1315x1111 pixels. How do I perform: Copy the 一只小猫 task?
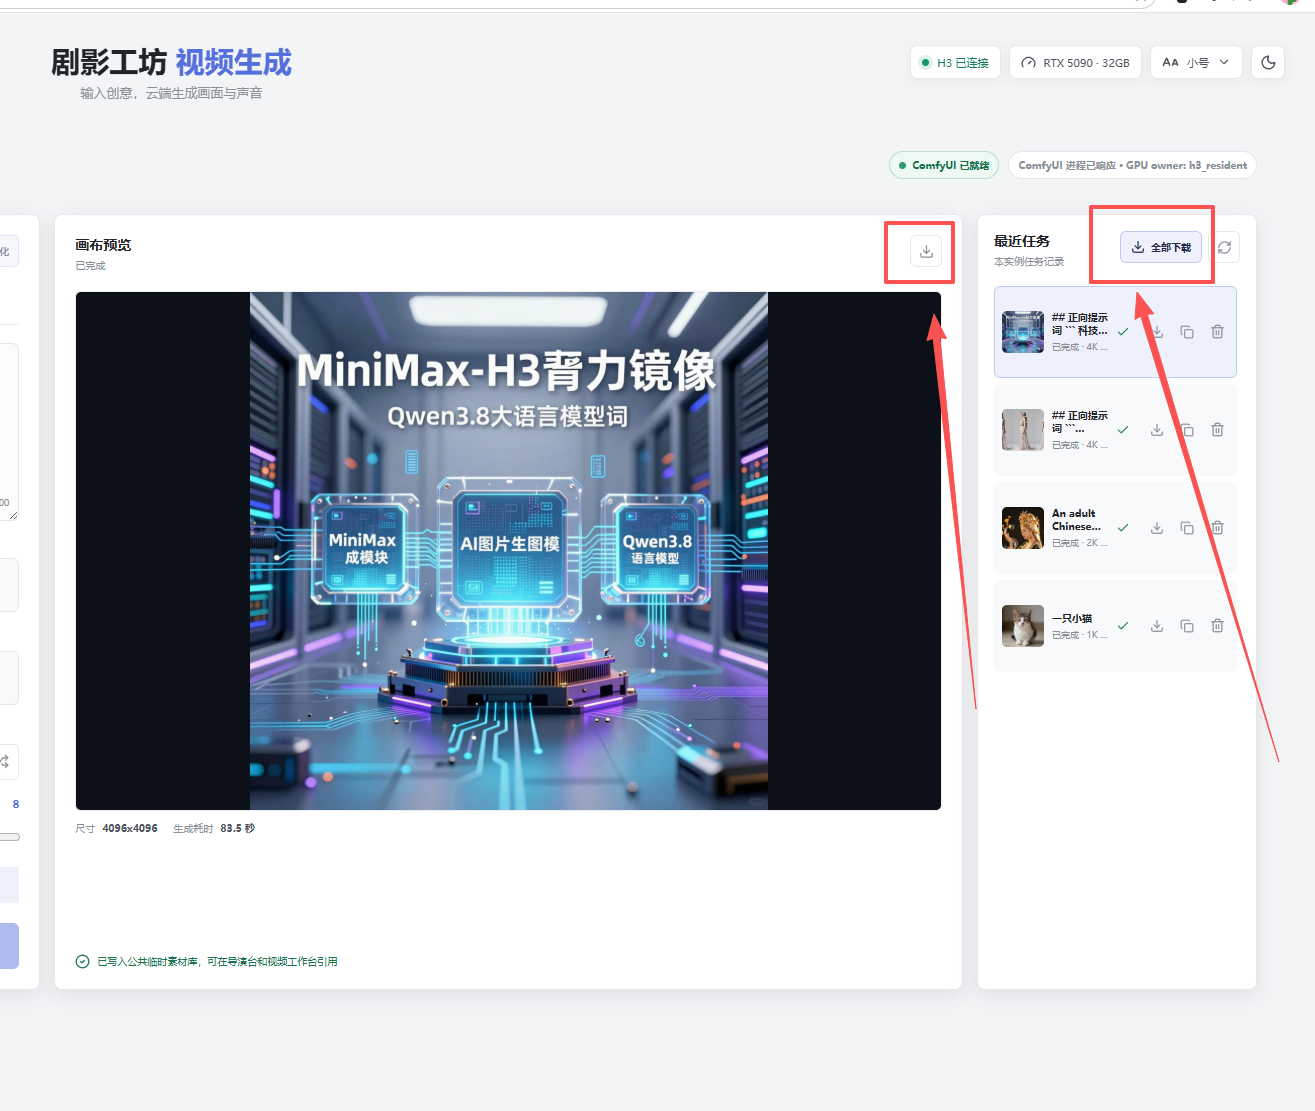coord(1187,626)
